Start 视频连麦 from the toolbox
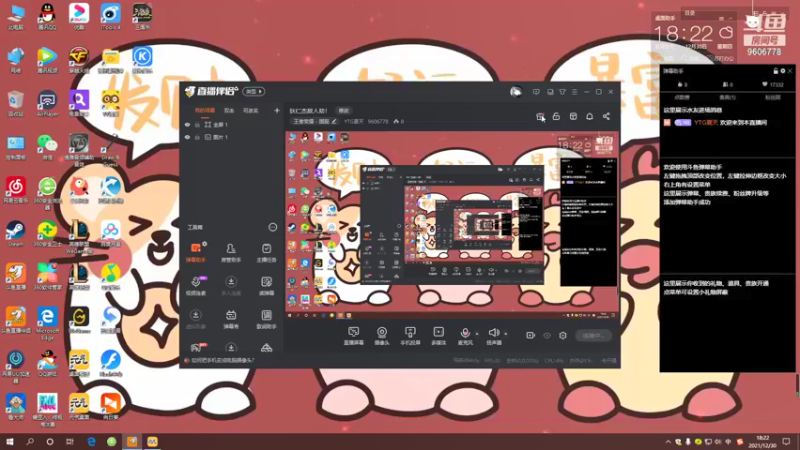The height and width of the screenshot is (450, 800). coord(195,286)
